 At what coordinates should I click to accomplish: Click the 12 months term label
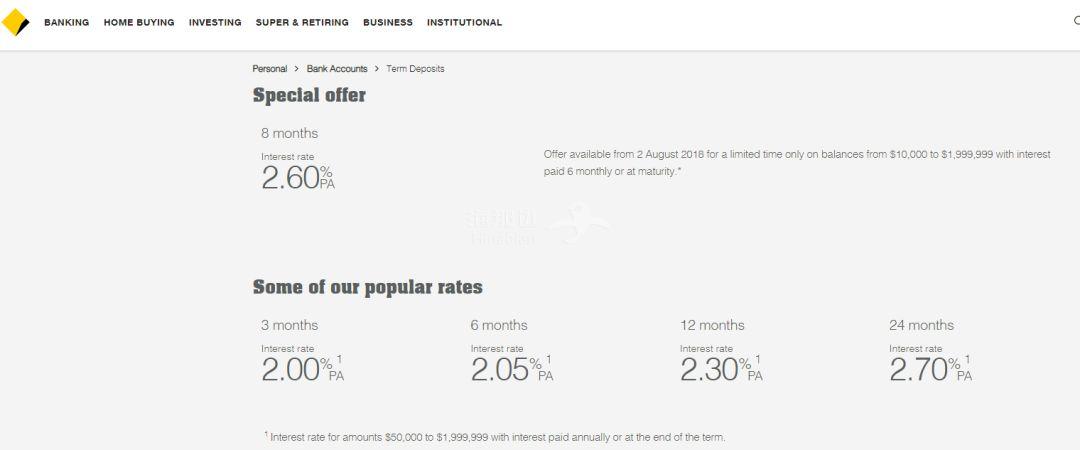coord(712,325)
